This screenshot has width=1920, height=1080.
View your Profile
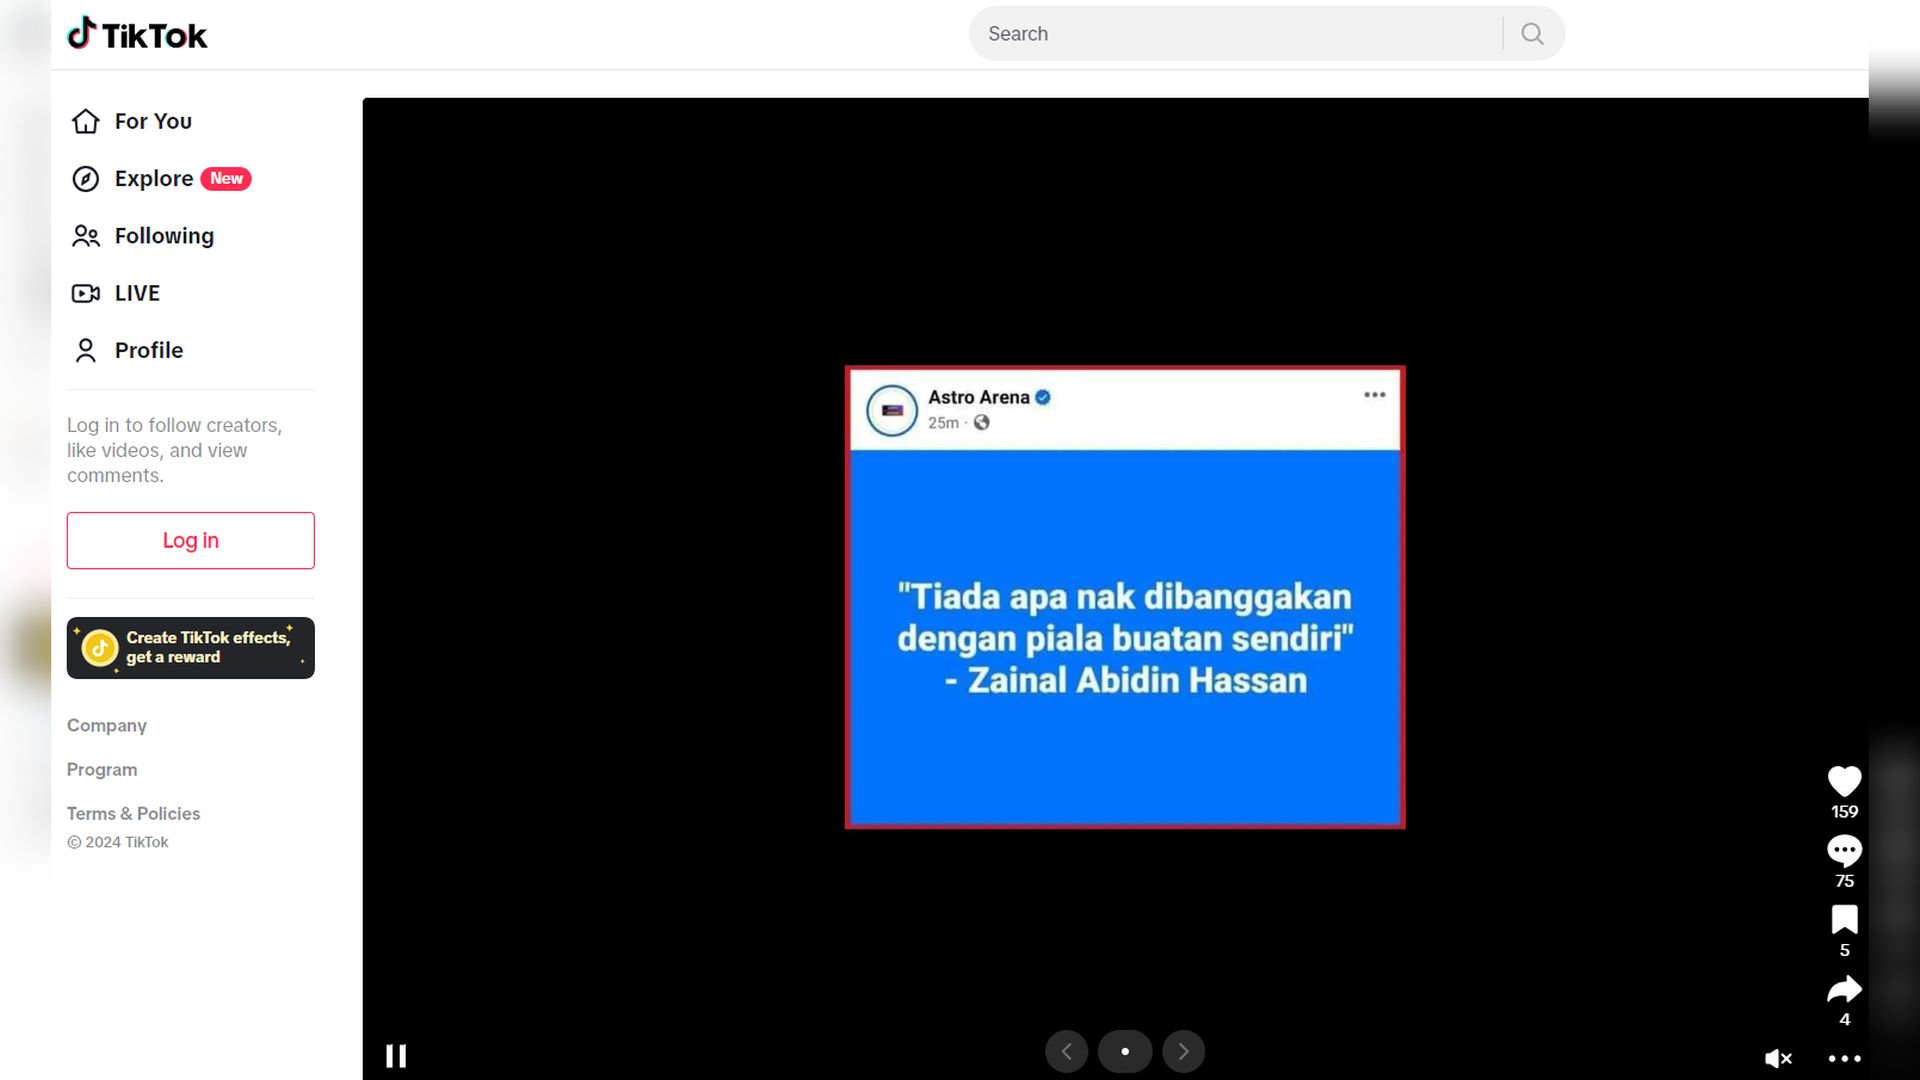click(x=148, y=350)
